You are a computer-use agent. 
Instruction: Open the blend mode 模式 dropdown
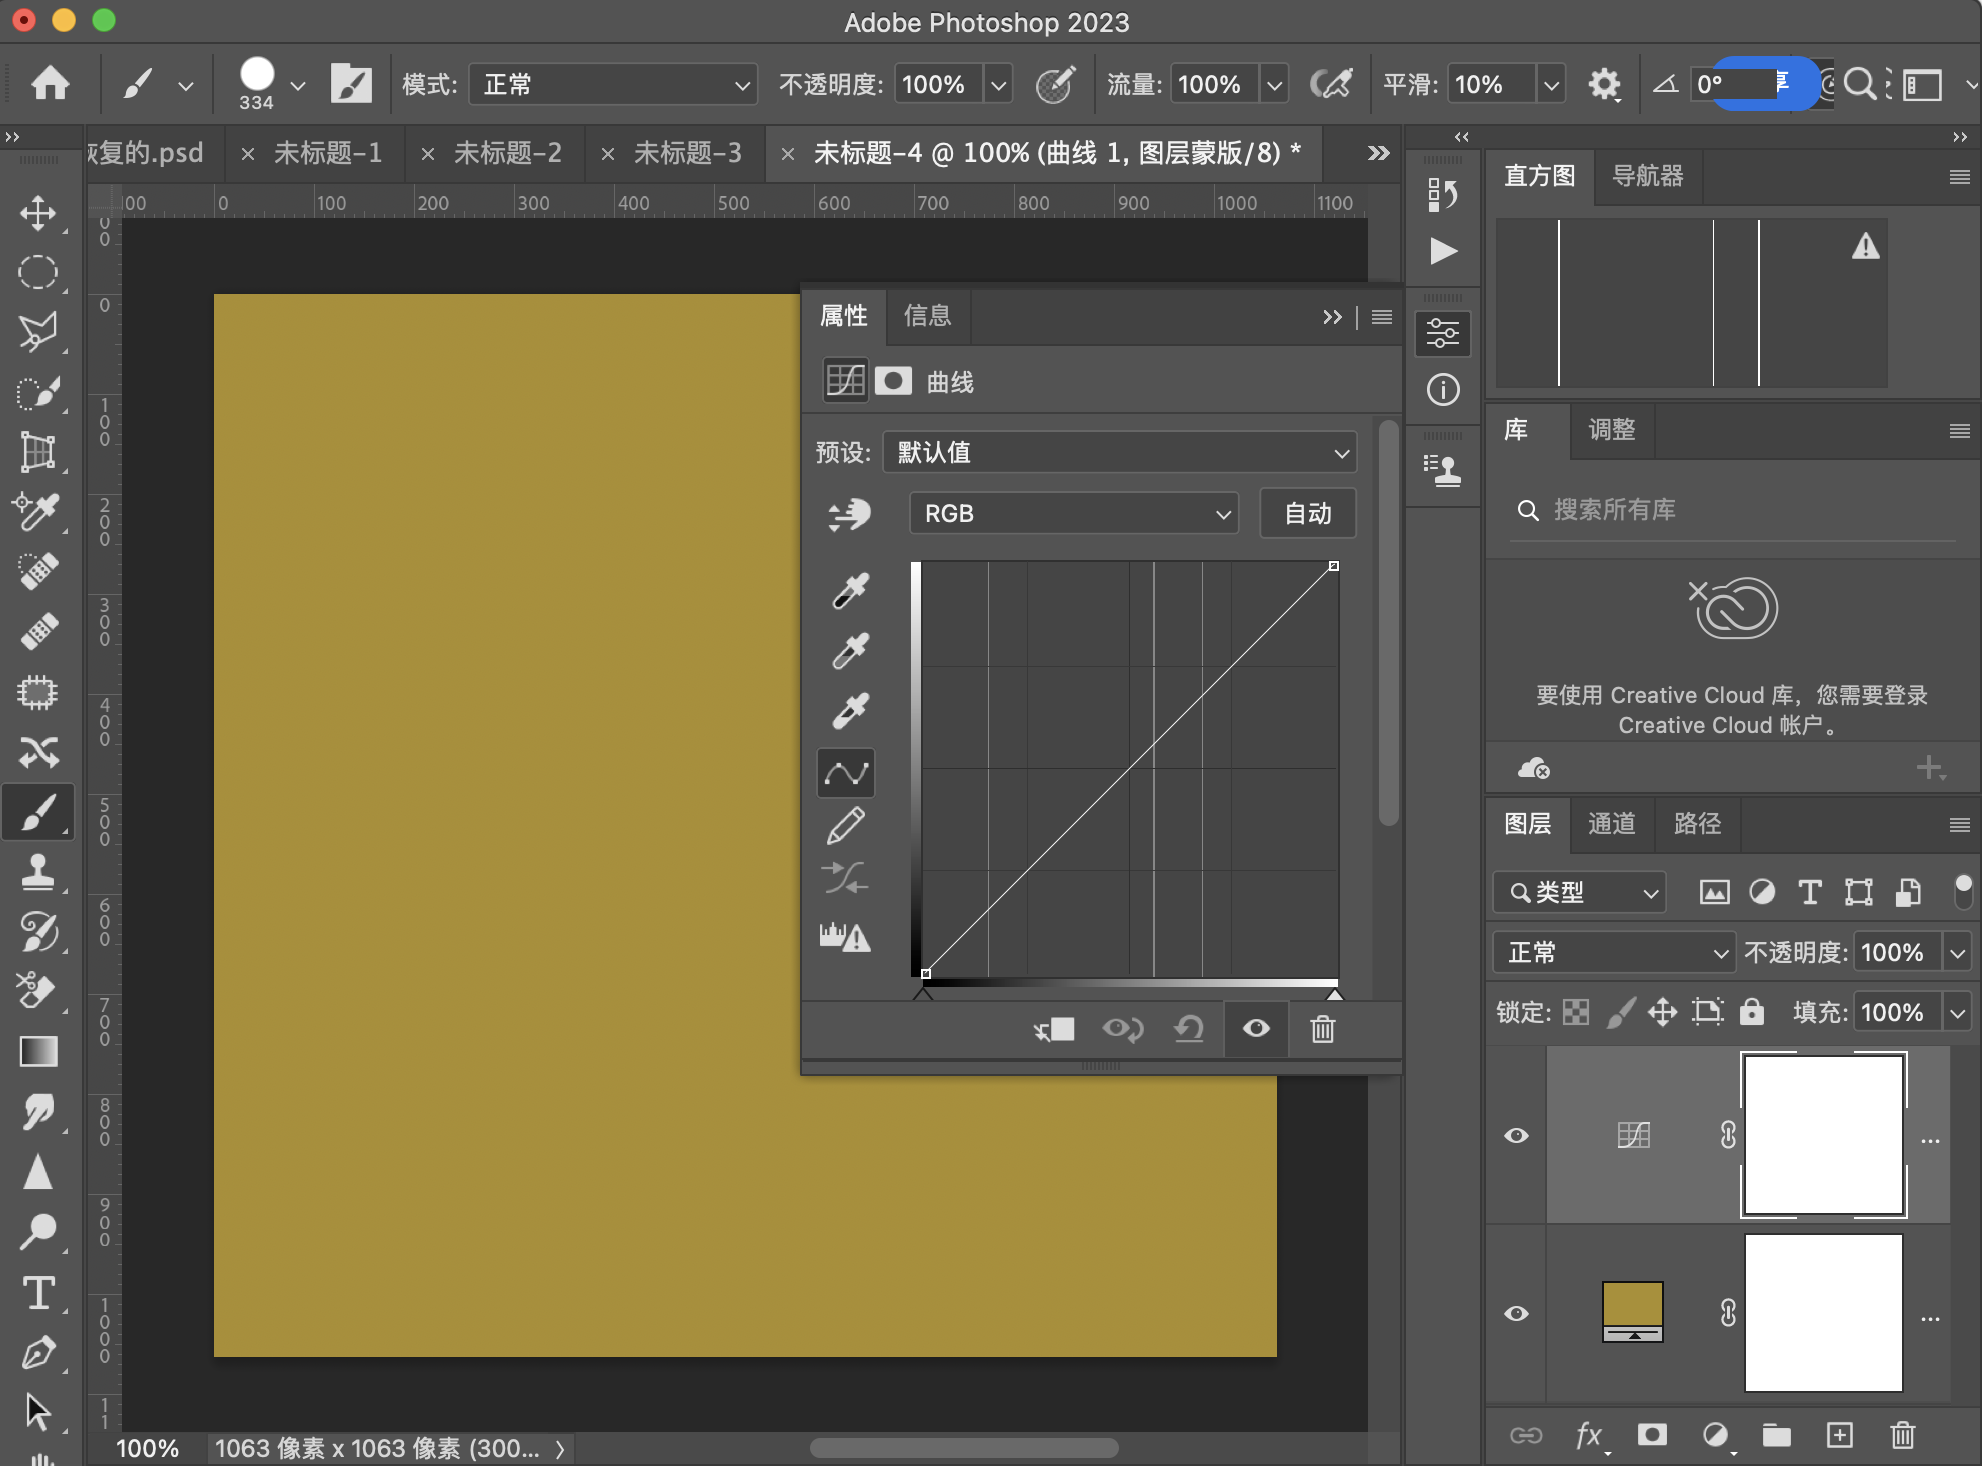coord(613,84)
